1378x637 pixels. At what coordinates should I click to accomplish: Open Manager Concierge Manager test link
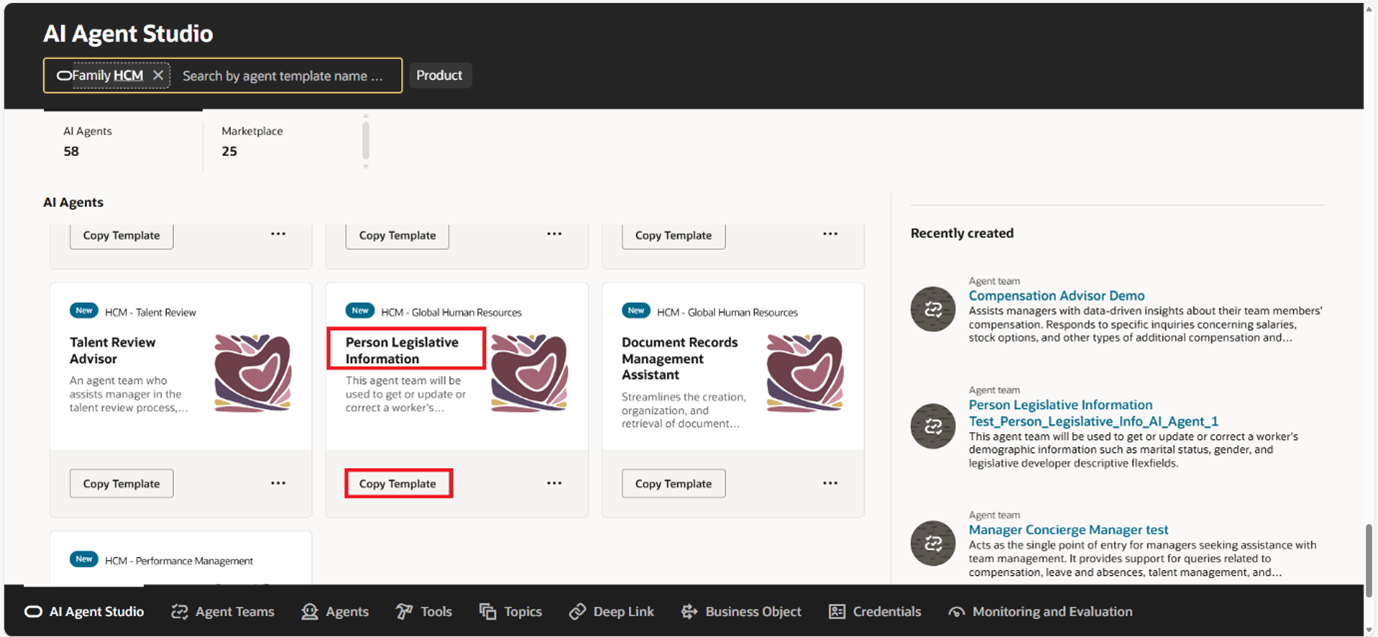1068,530
